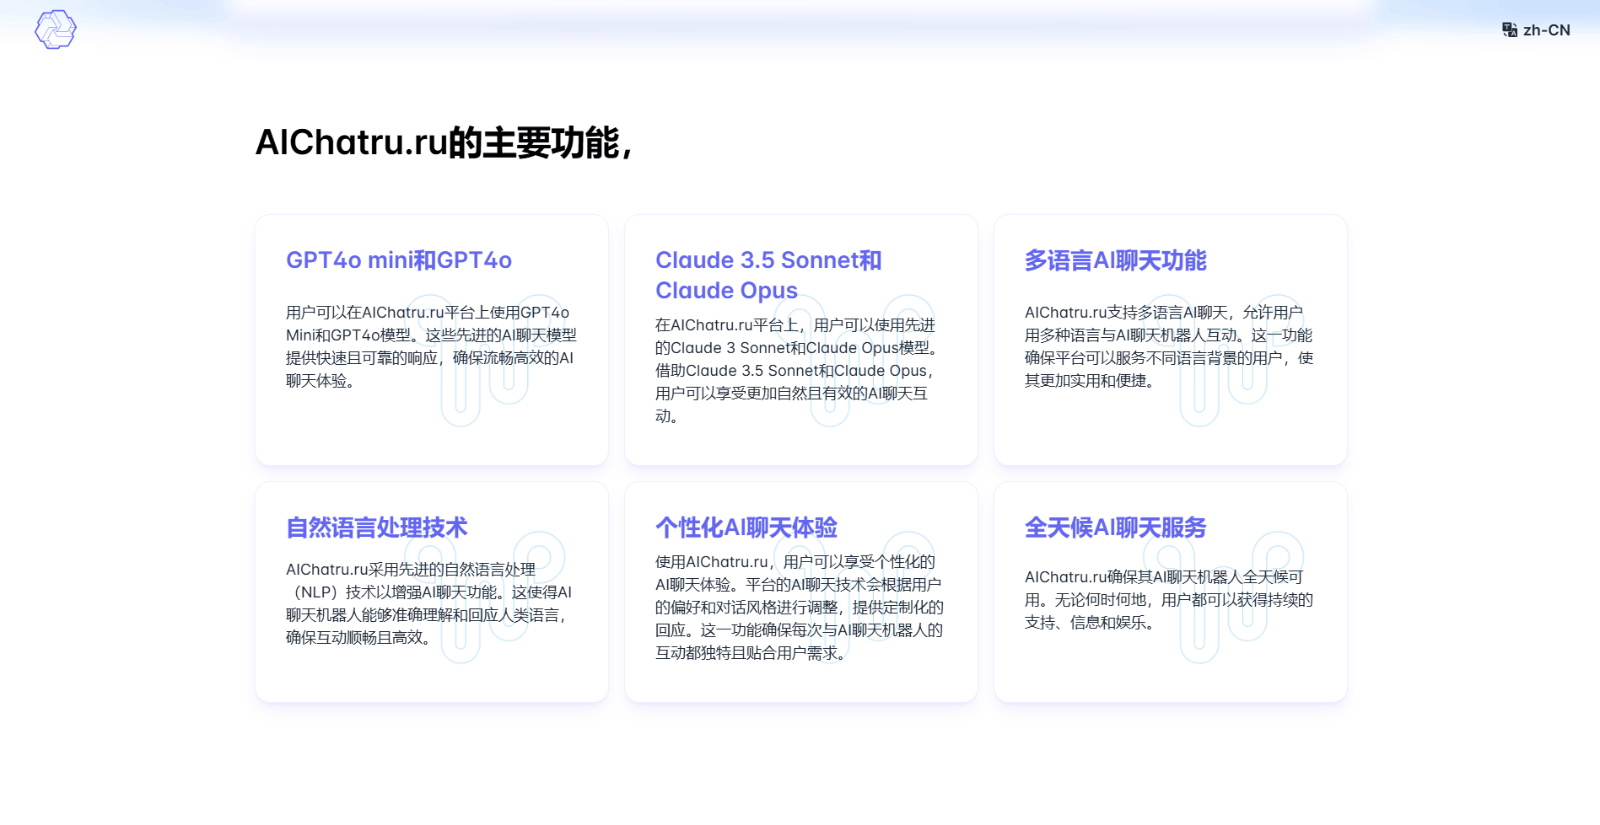Click the paragraph starting AIChatru.ru采用先进的自然语言处理
1600x825 pixels.
(x=431, y=603)
